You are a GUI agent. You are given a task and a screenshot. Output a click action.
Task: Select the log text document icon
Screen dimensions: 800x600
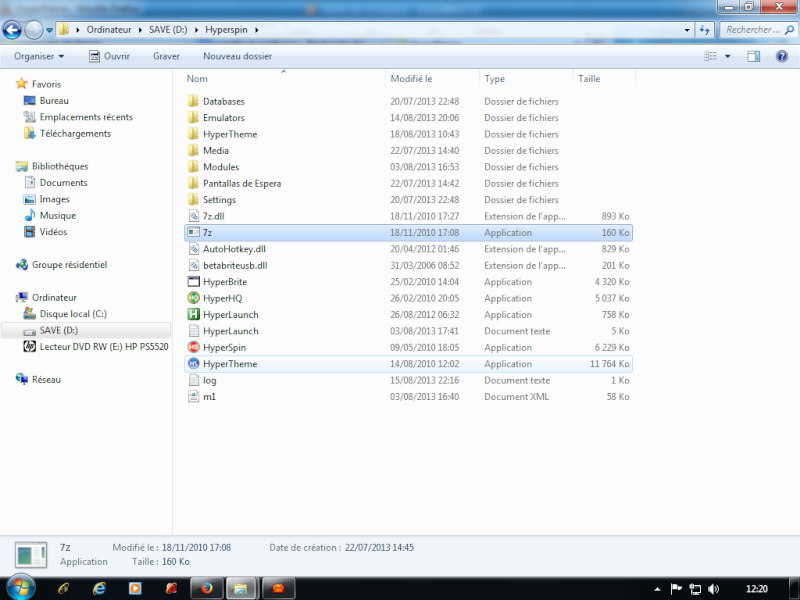click(193, 380)
